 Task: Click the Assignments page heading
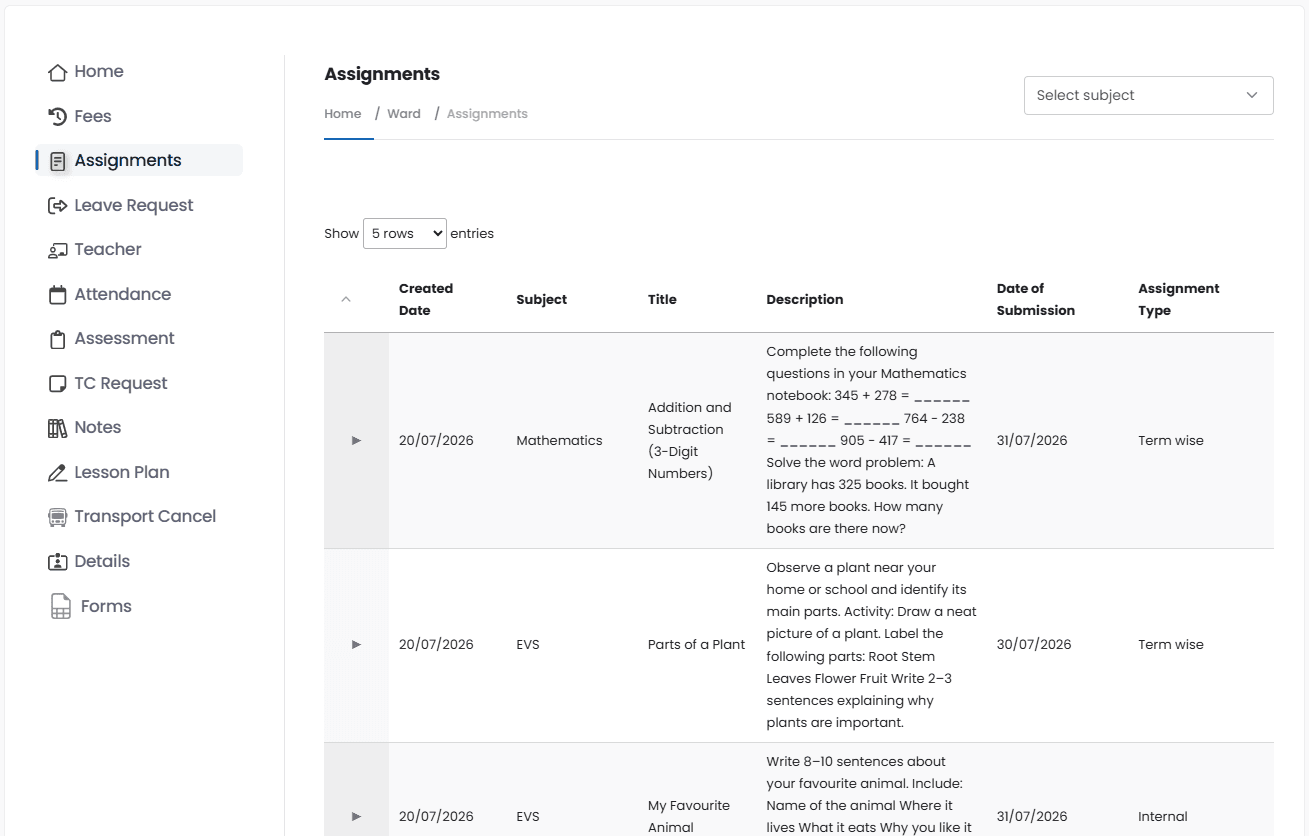point(382,74)
